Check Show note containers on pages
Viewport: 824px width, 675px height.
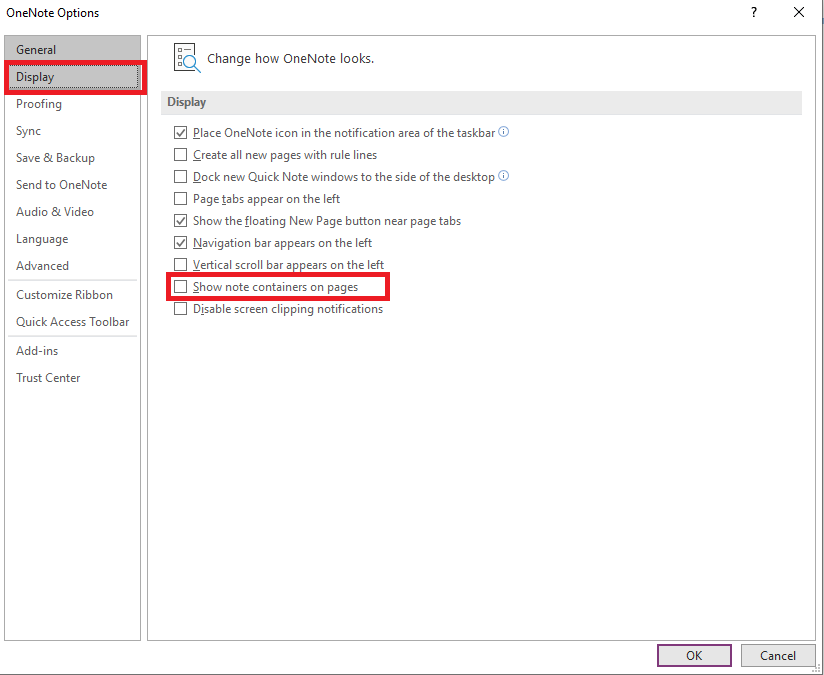(181, 286)
